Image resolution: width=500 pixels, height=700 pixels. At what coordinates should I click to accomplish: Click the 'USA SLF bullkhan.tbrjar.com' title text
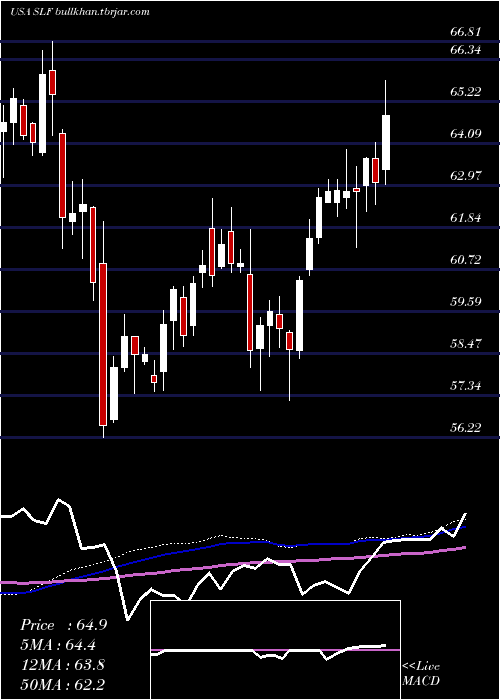80,12
